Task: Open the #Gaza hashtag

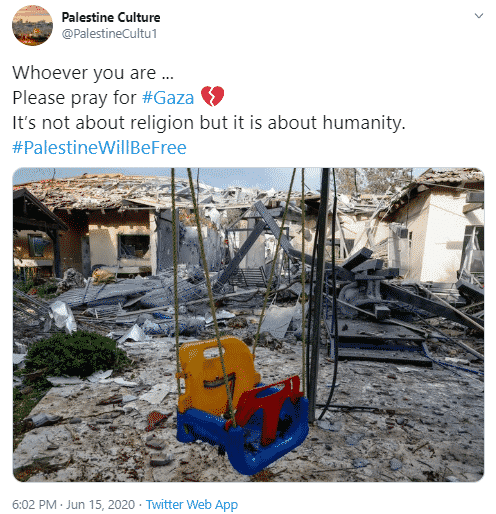Action: [x=168, y=98]
